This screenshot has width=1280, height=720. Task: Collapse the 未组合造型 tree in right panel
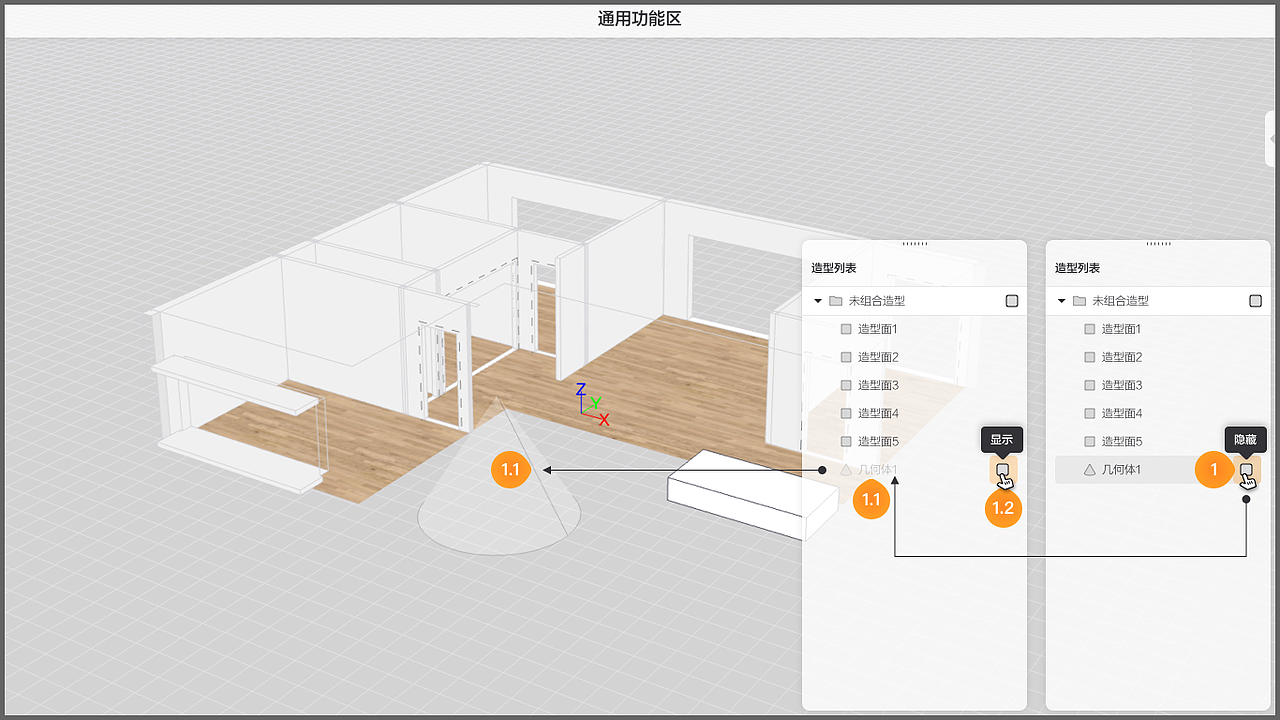[1060, 300]
